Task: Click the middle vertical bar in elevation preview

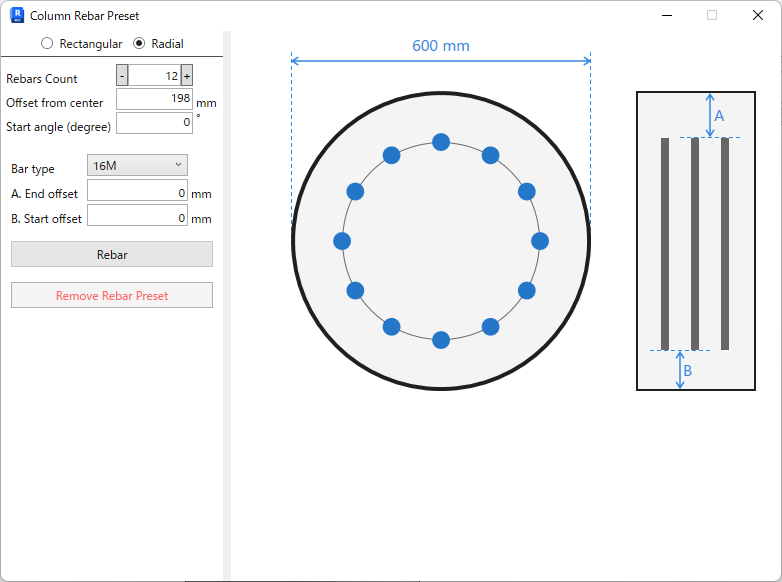Action: [695, 244]
